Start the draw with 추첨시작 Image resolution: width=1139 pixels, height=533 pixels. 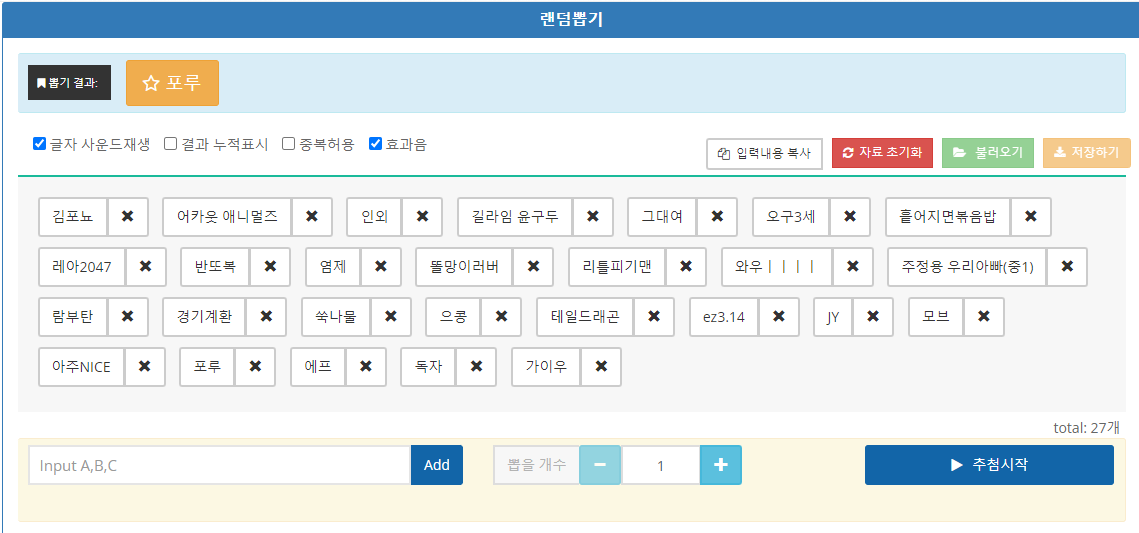pyautogui.click(x=988, y=465)
